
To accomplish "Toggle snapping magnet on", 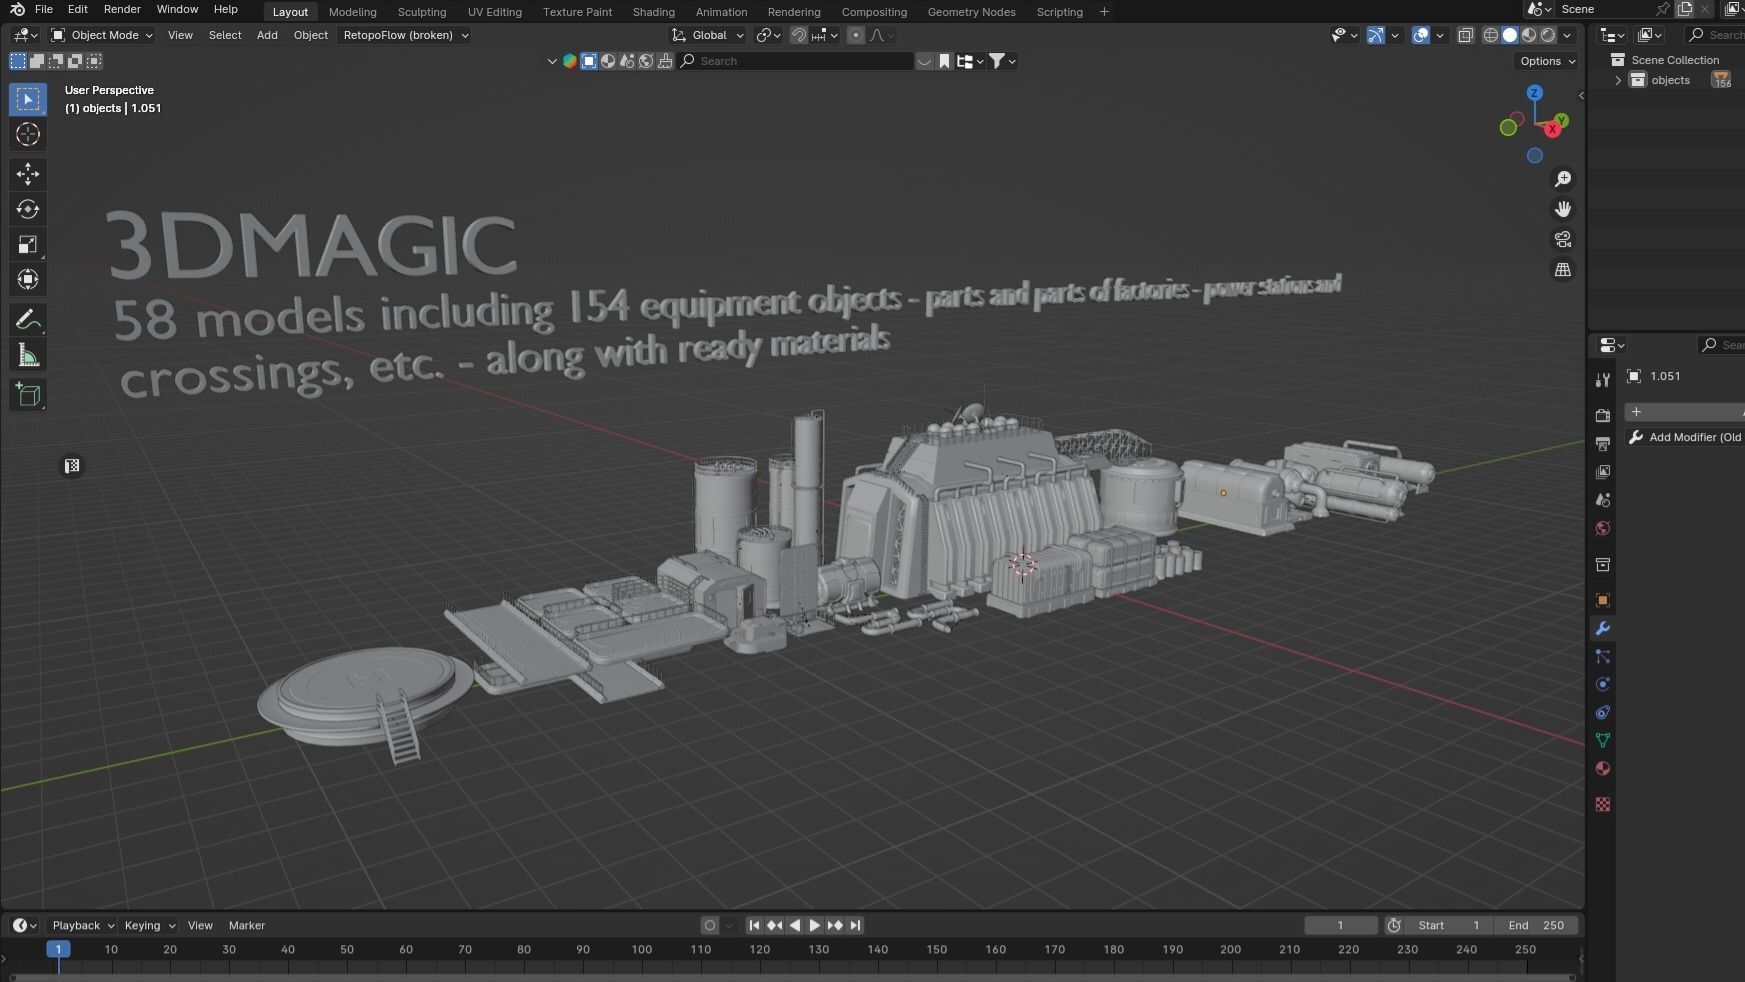I will click(x=798, y=35).
